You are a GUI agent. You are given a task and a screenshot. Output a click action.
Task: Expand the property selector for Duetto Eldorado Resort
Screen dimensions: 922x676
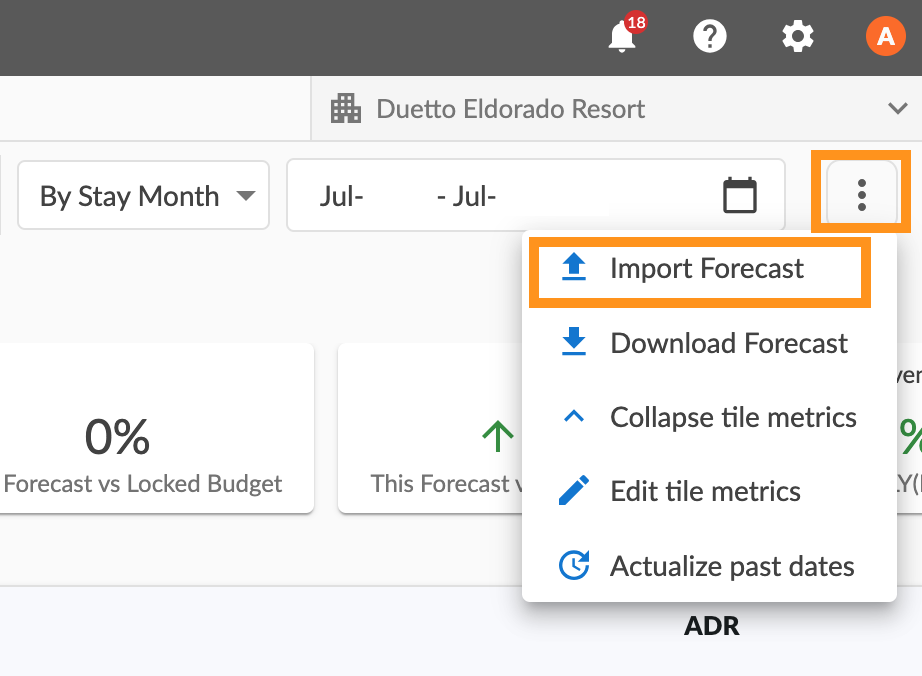[x=898, y=108]
